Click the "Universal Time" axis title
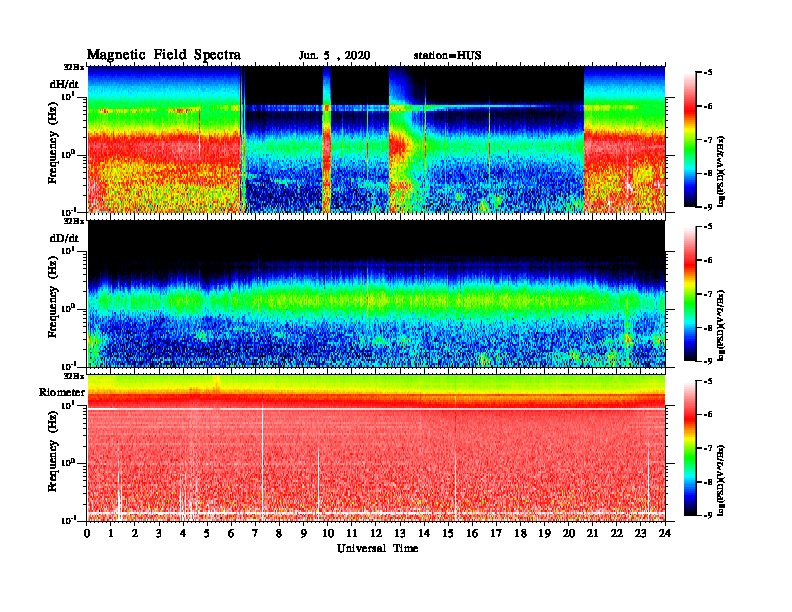The image size is (792, 612). click(377, 548)
